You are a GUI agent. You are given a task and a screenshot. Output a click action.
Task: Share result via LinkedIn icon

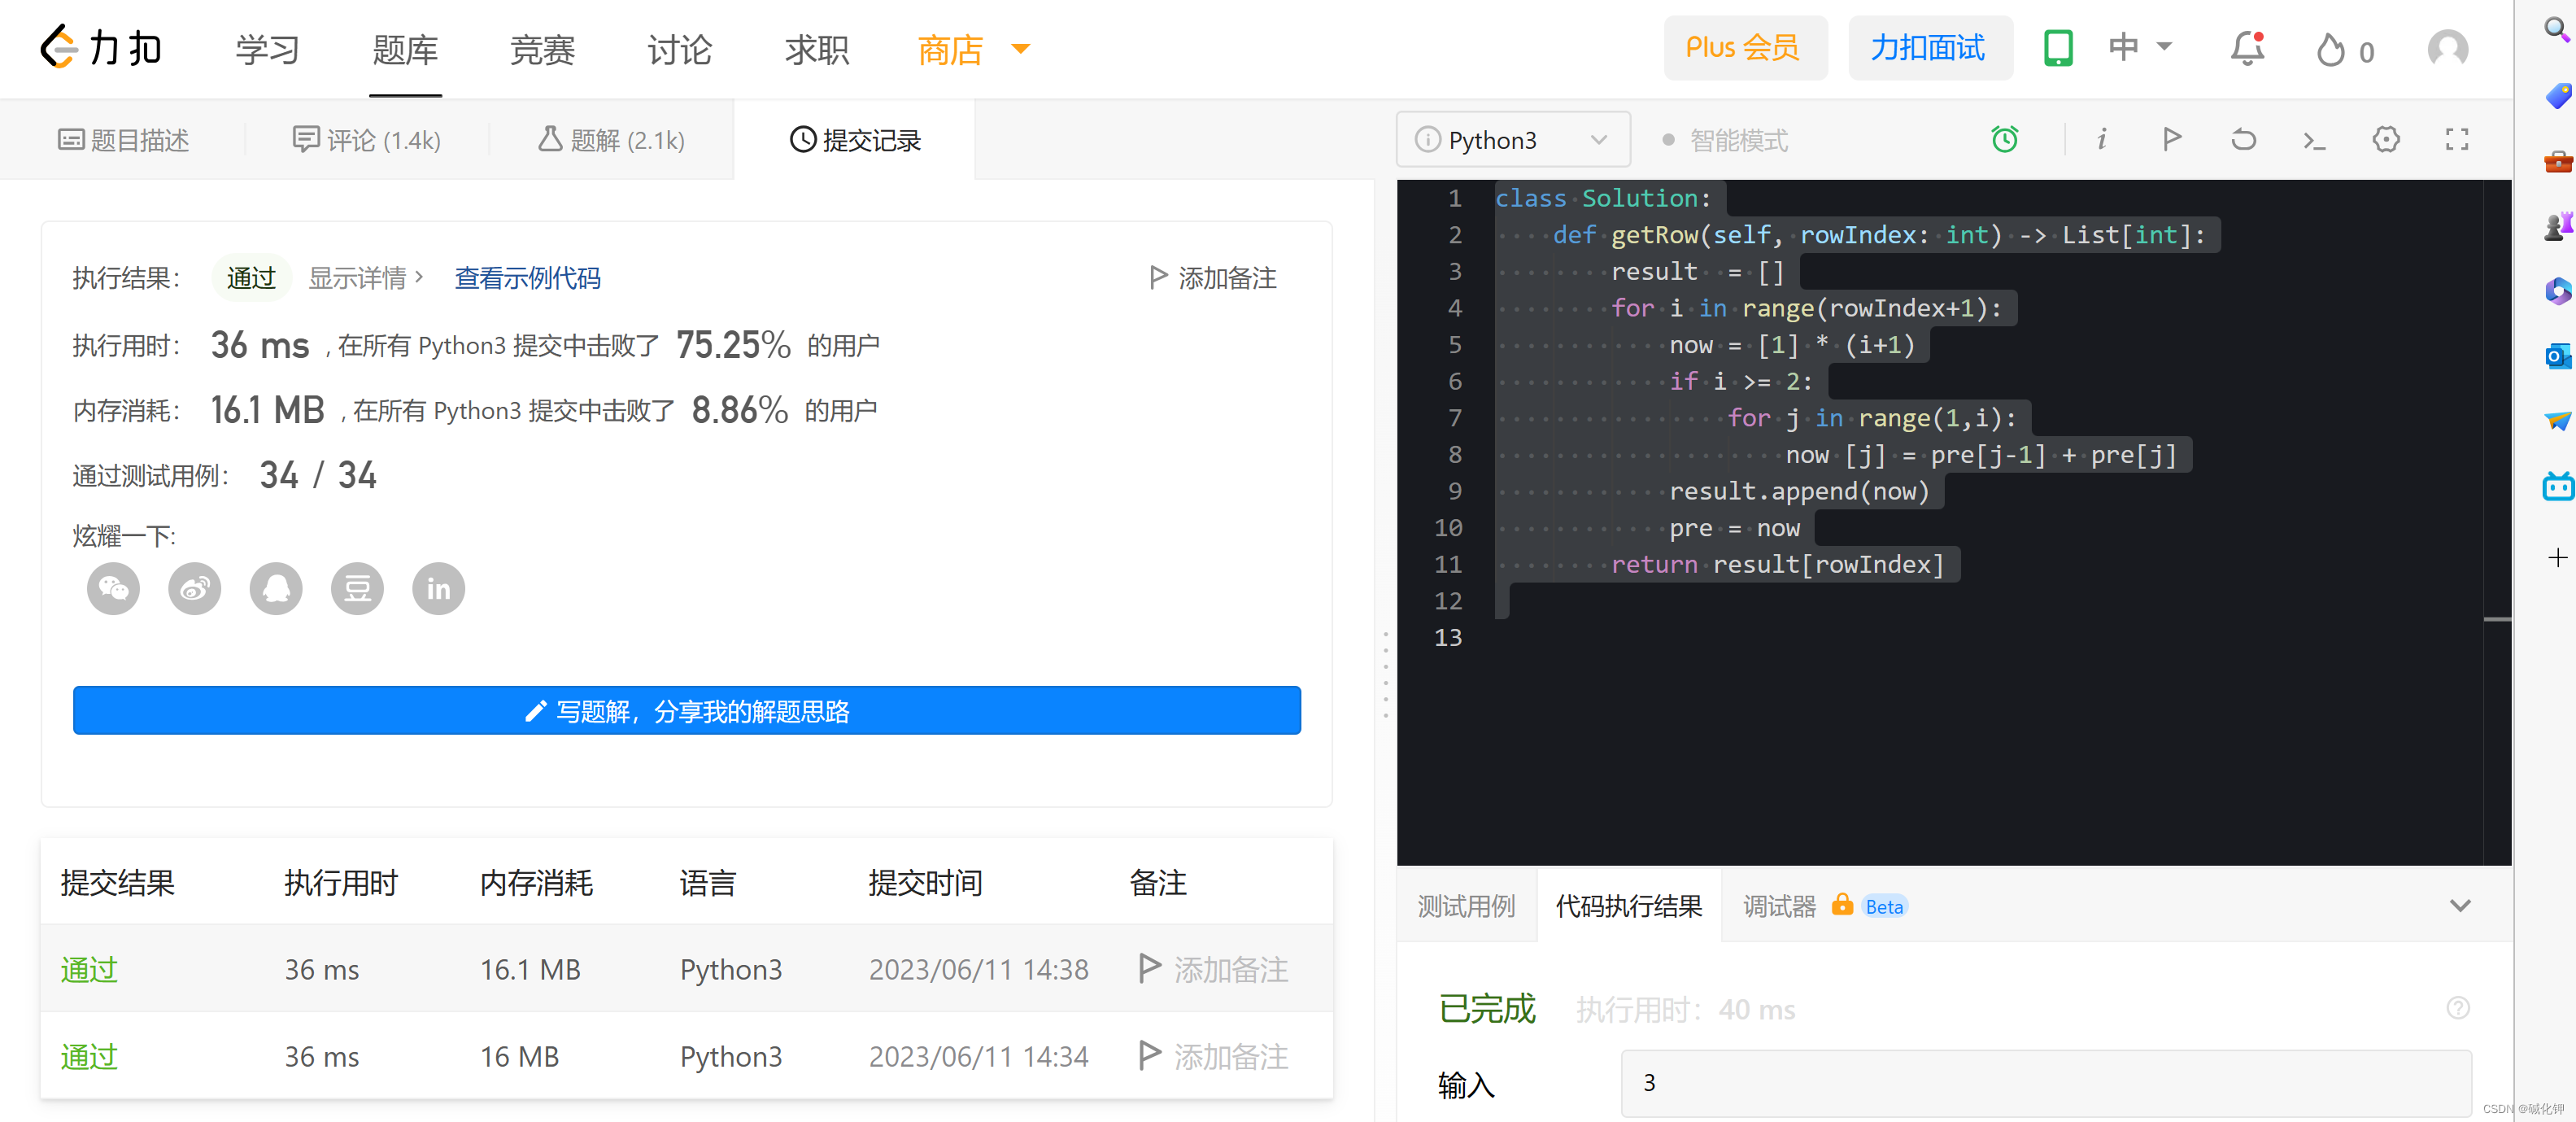(438, 588)
